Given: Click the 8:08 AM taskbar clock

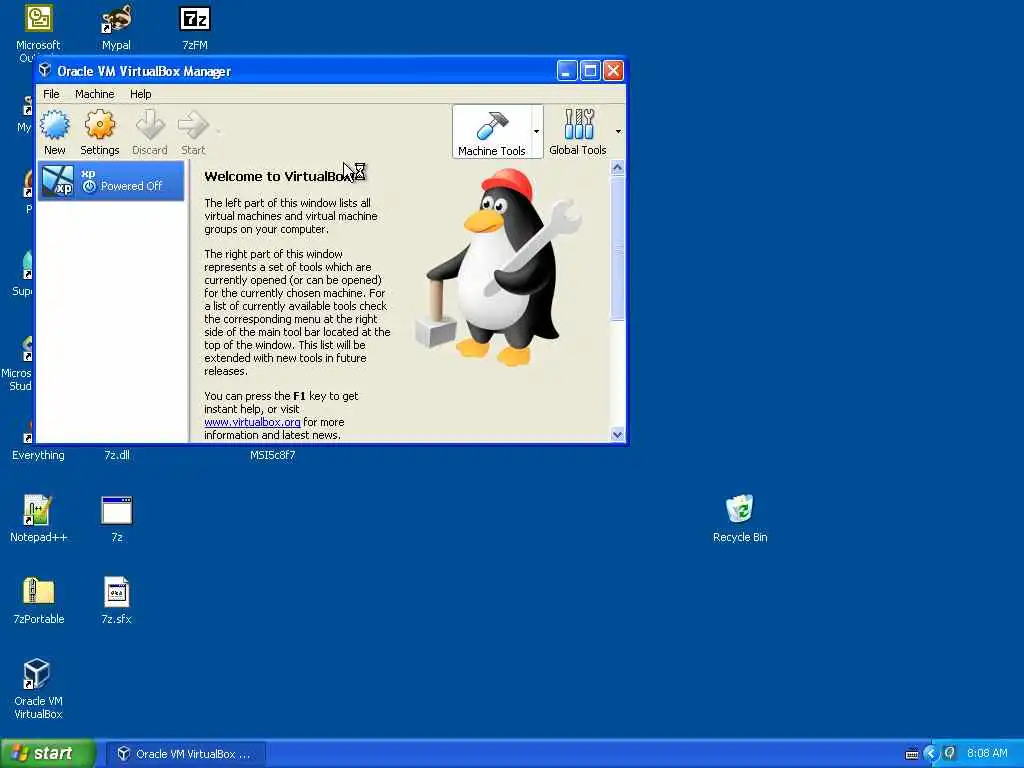Looking at the screenshot, I should click(x=987, y=754).
